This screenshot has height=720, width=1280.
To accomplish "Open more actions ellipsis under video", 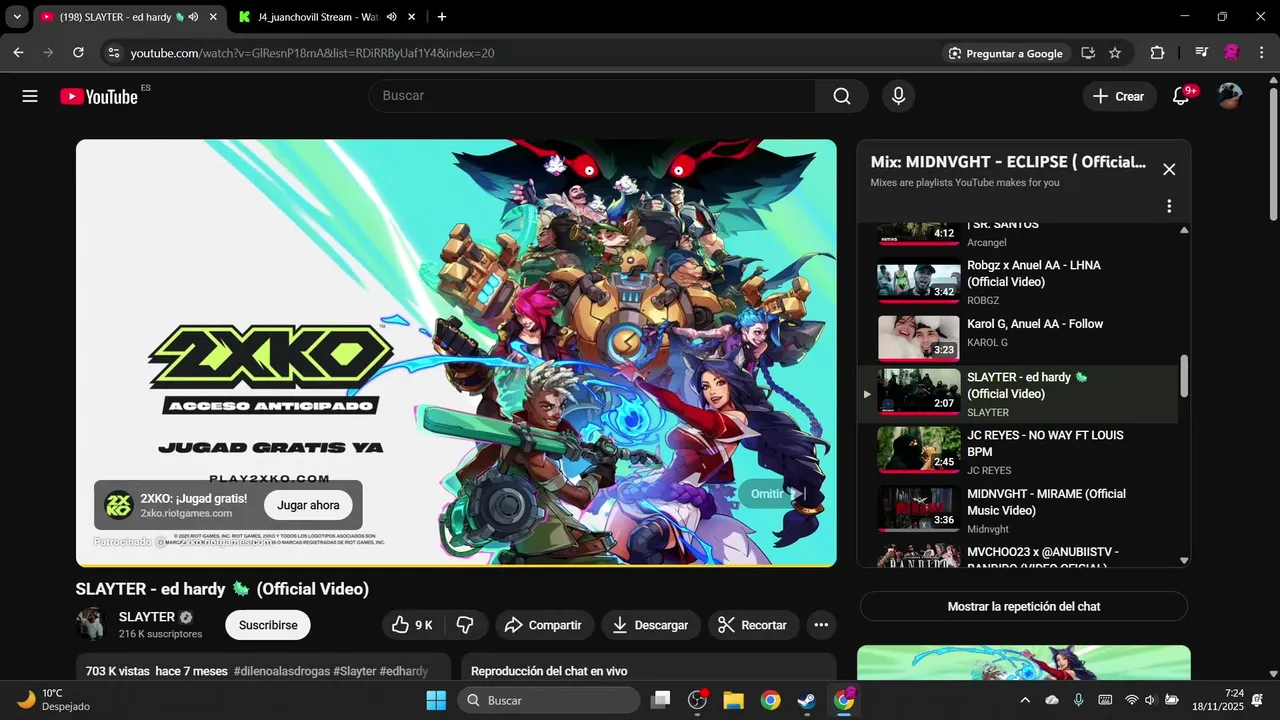I will [x=821, y=625].
